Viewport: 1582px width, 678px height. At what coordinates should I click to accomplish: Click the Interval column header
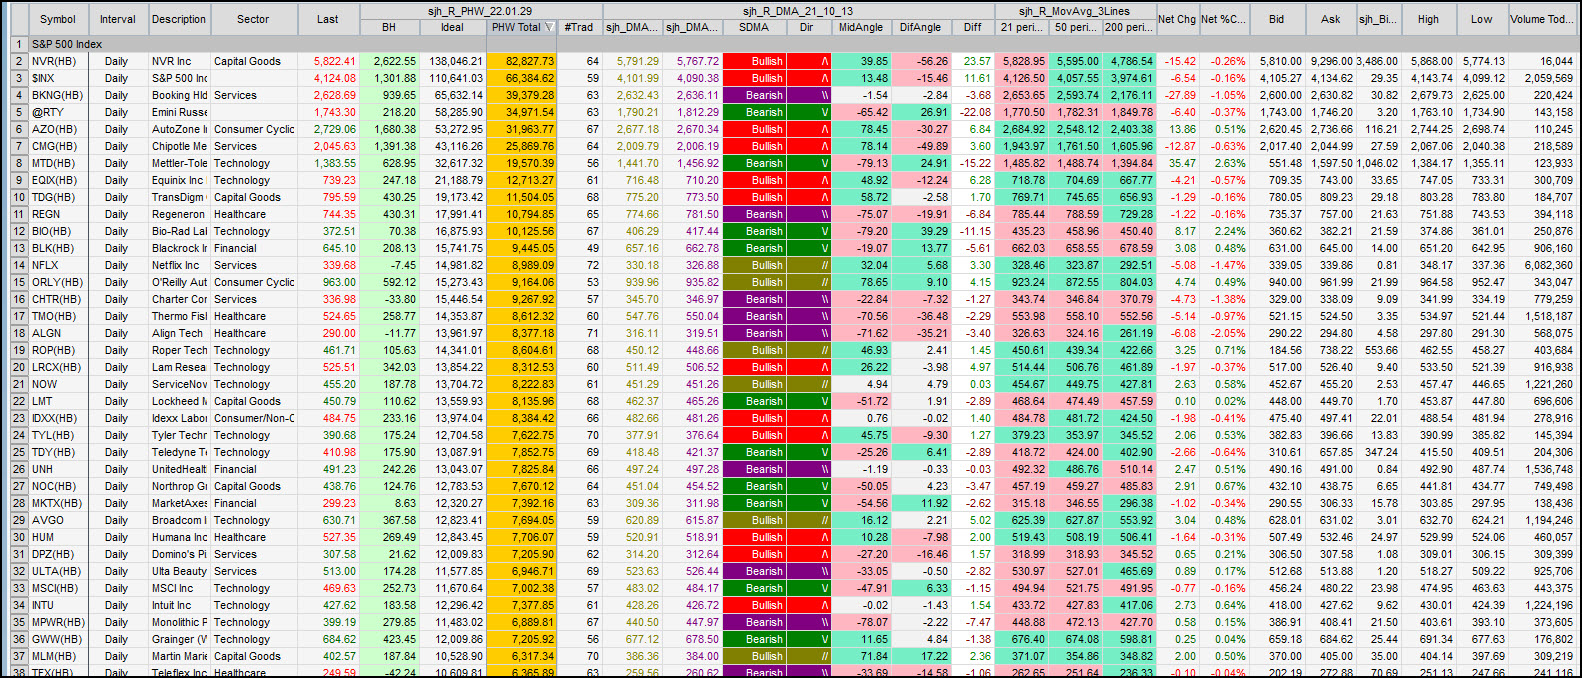click(117, 19)
